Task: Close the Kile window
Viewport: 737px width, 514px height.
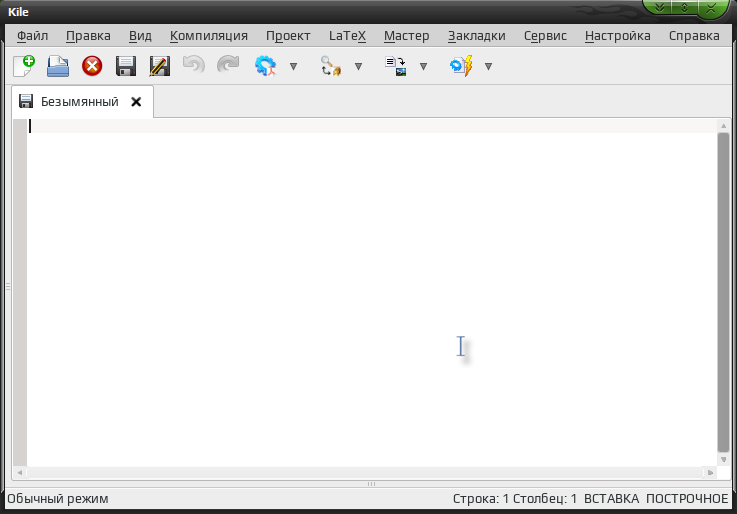Action: point(711,8)
